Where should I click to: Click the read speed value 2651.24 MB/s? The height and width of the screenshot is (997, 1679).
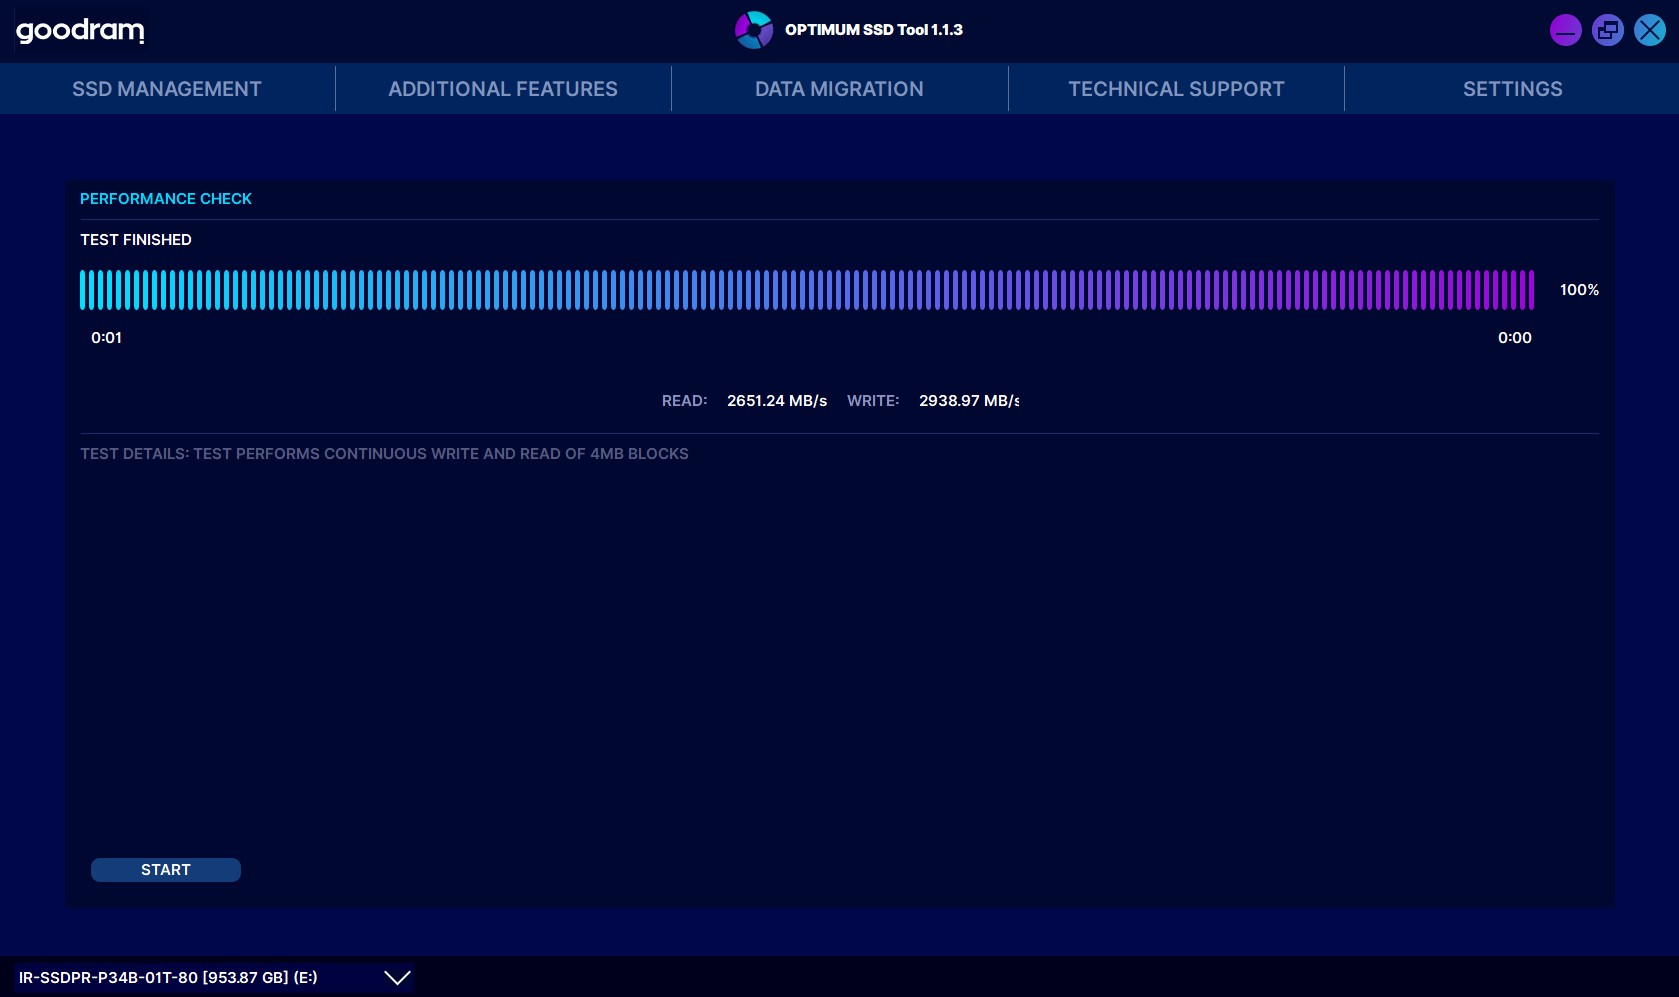tap(776, 401)
